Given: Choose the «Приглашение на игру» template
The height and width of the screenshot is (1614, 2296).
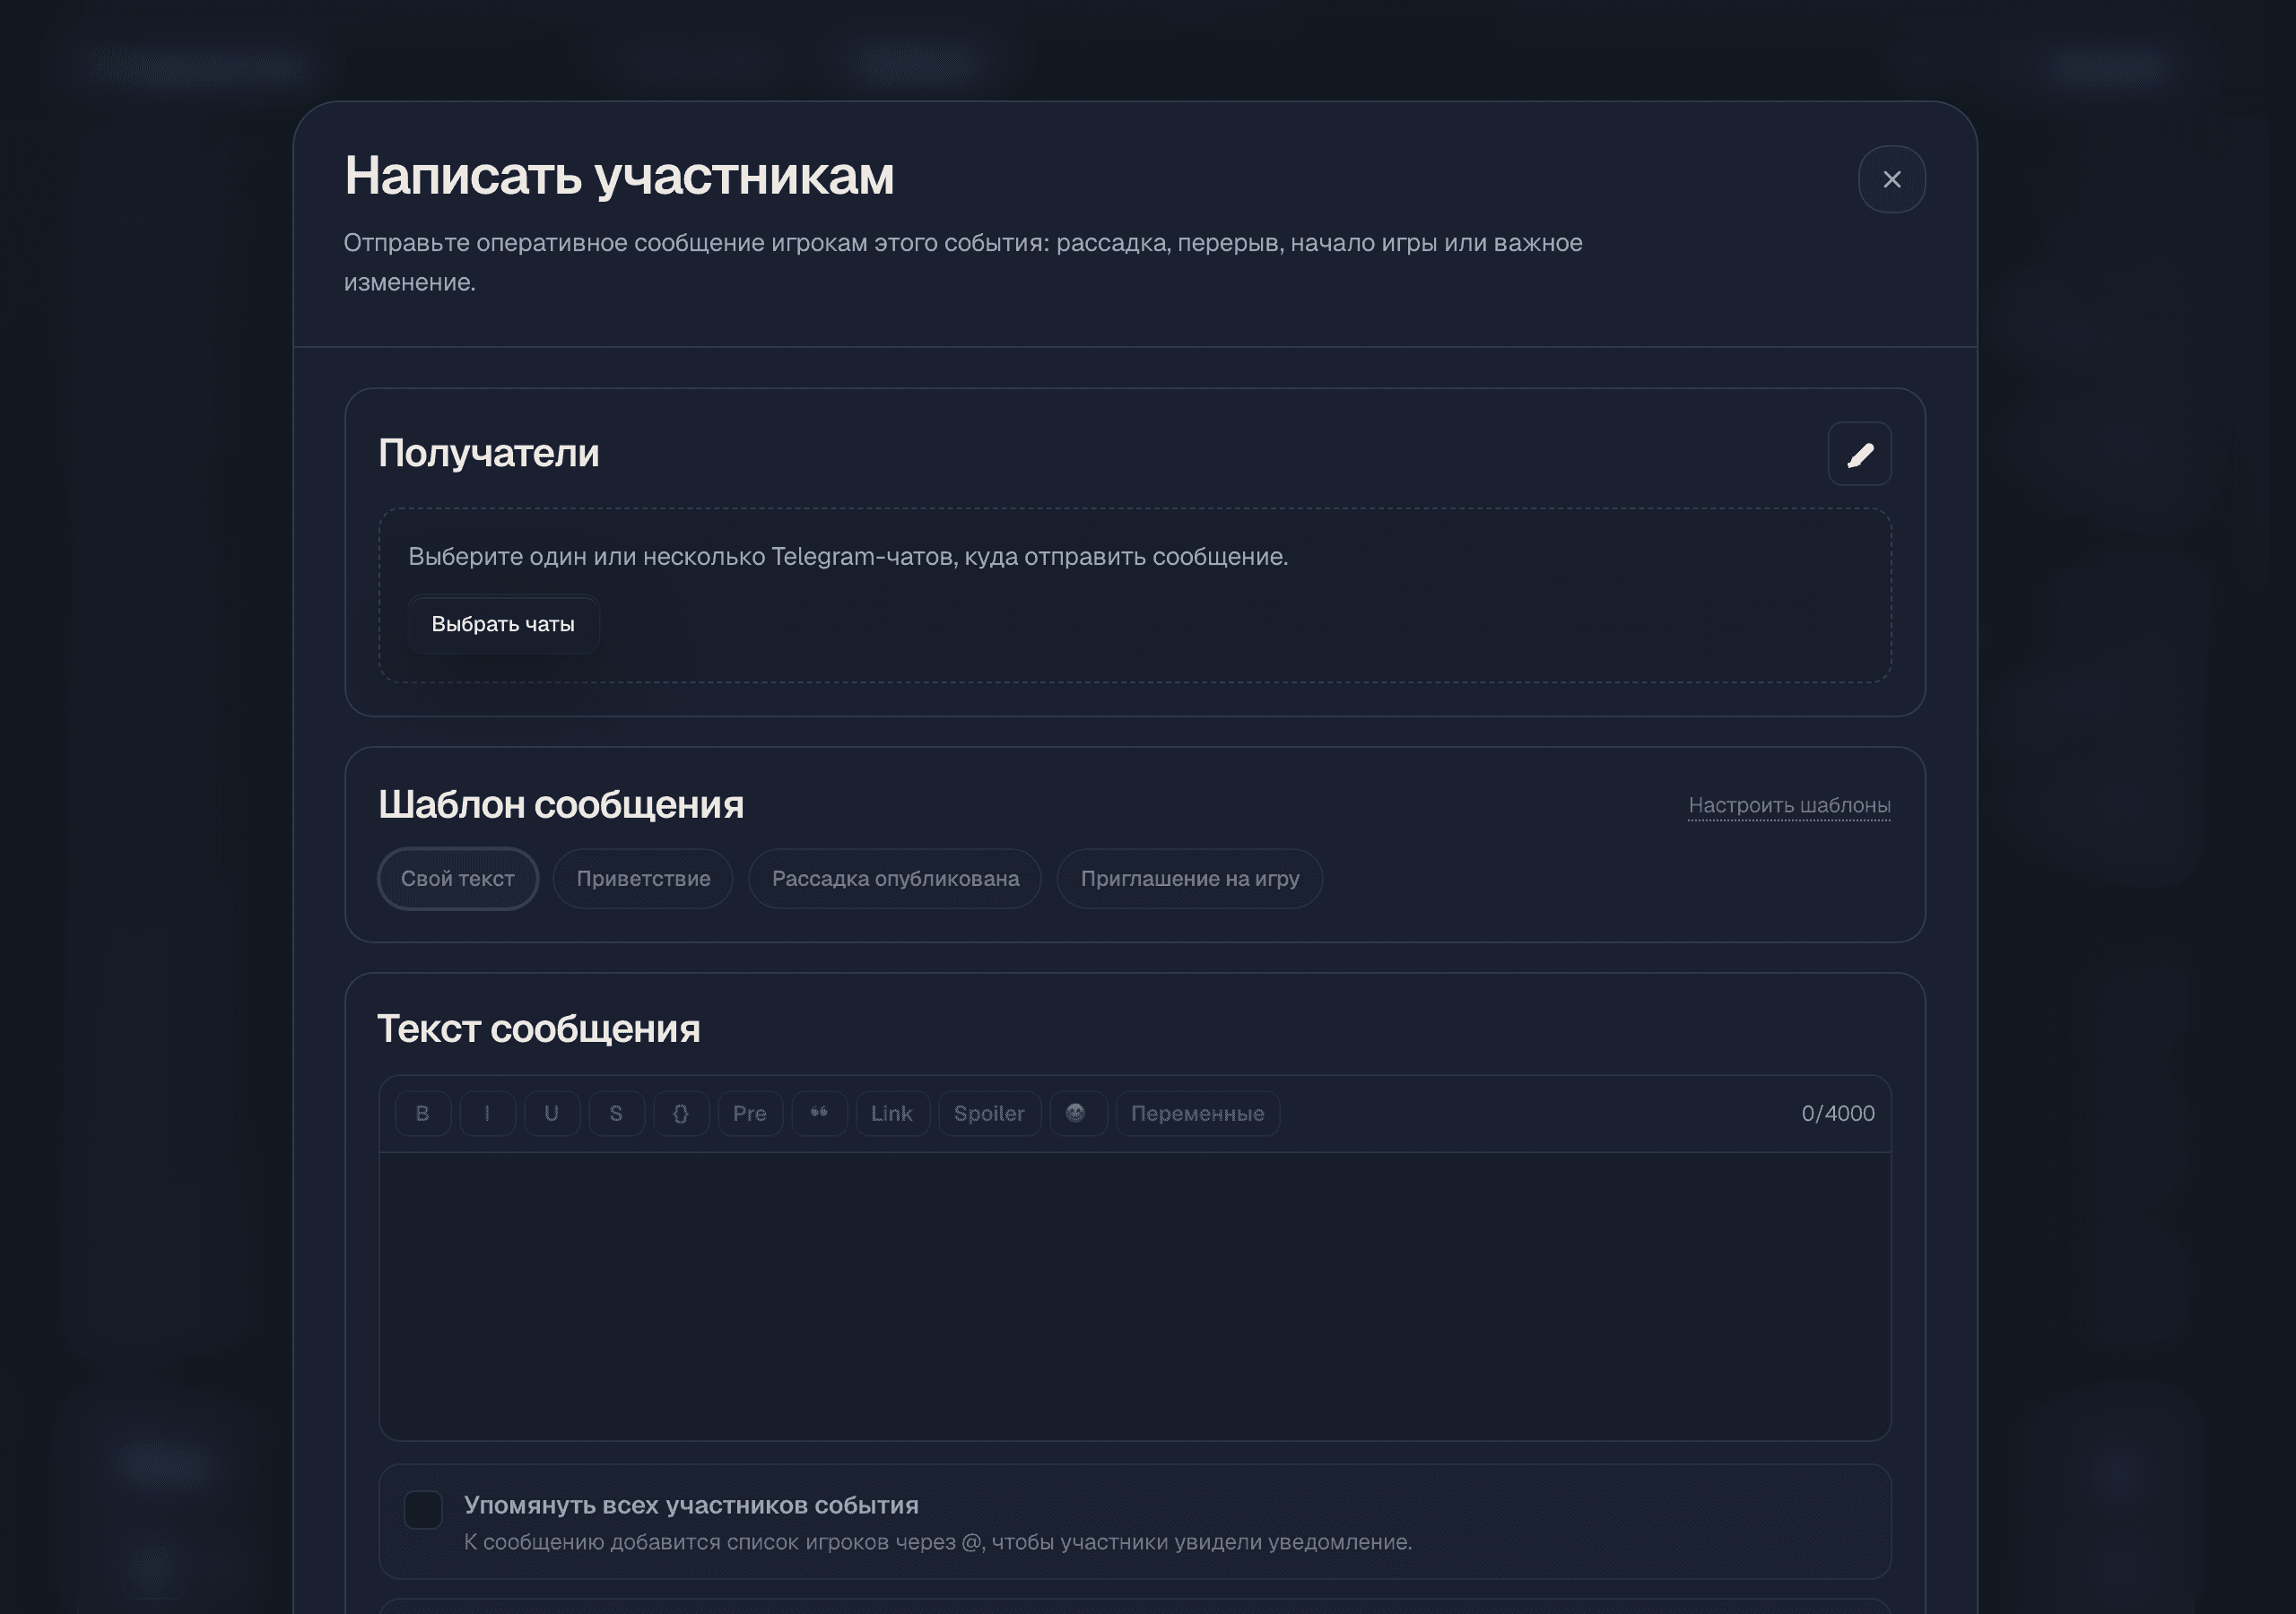Looking at the screenshot, I should point(1190,878).
